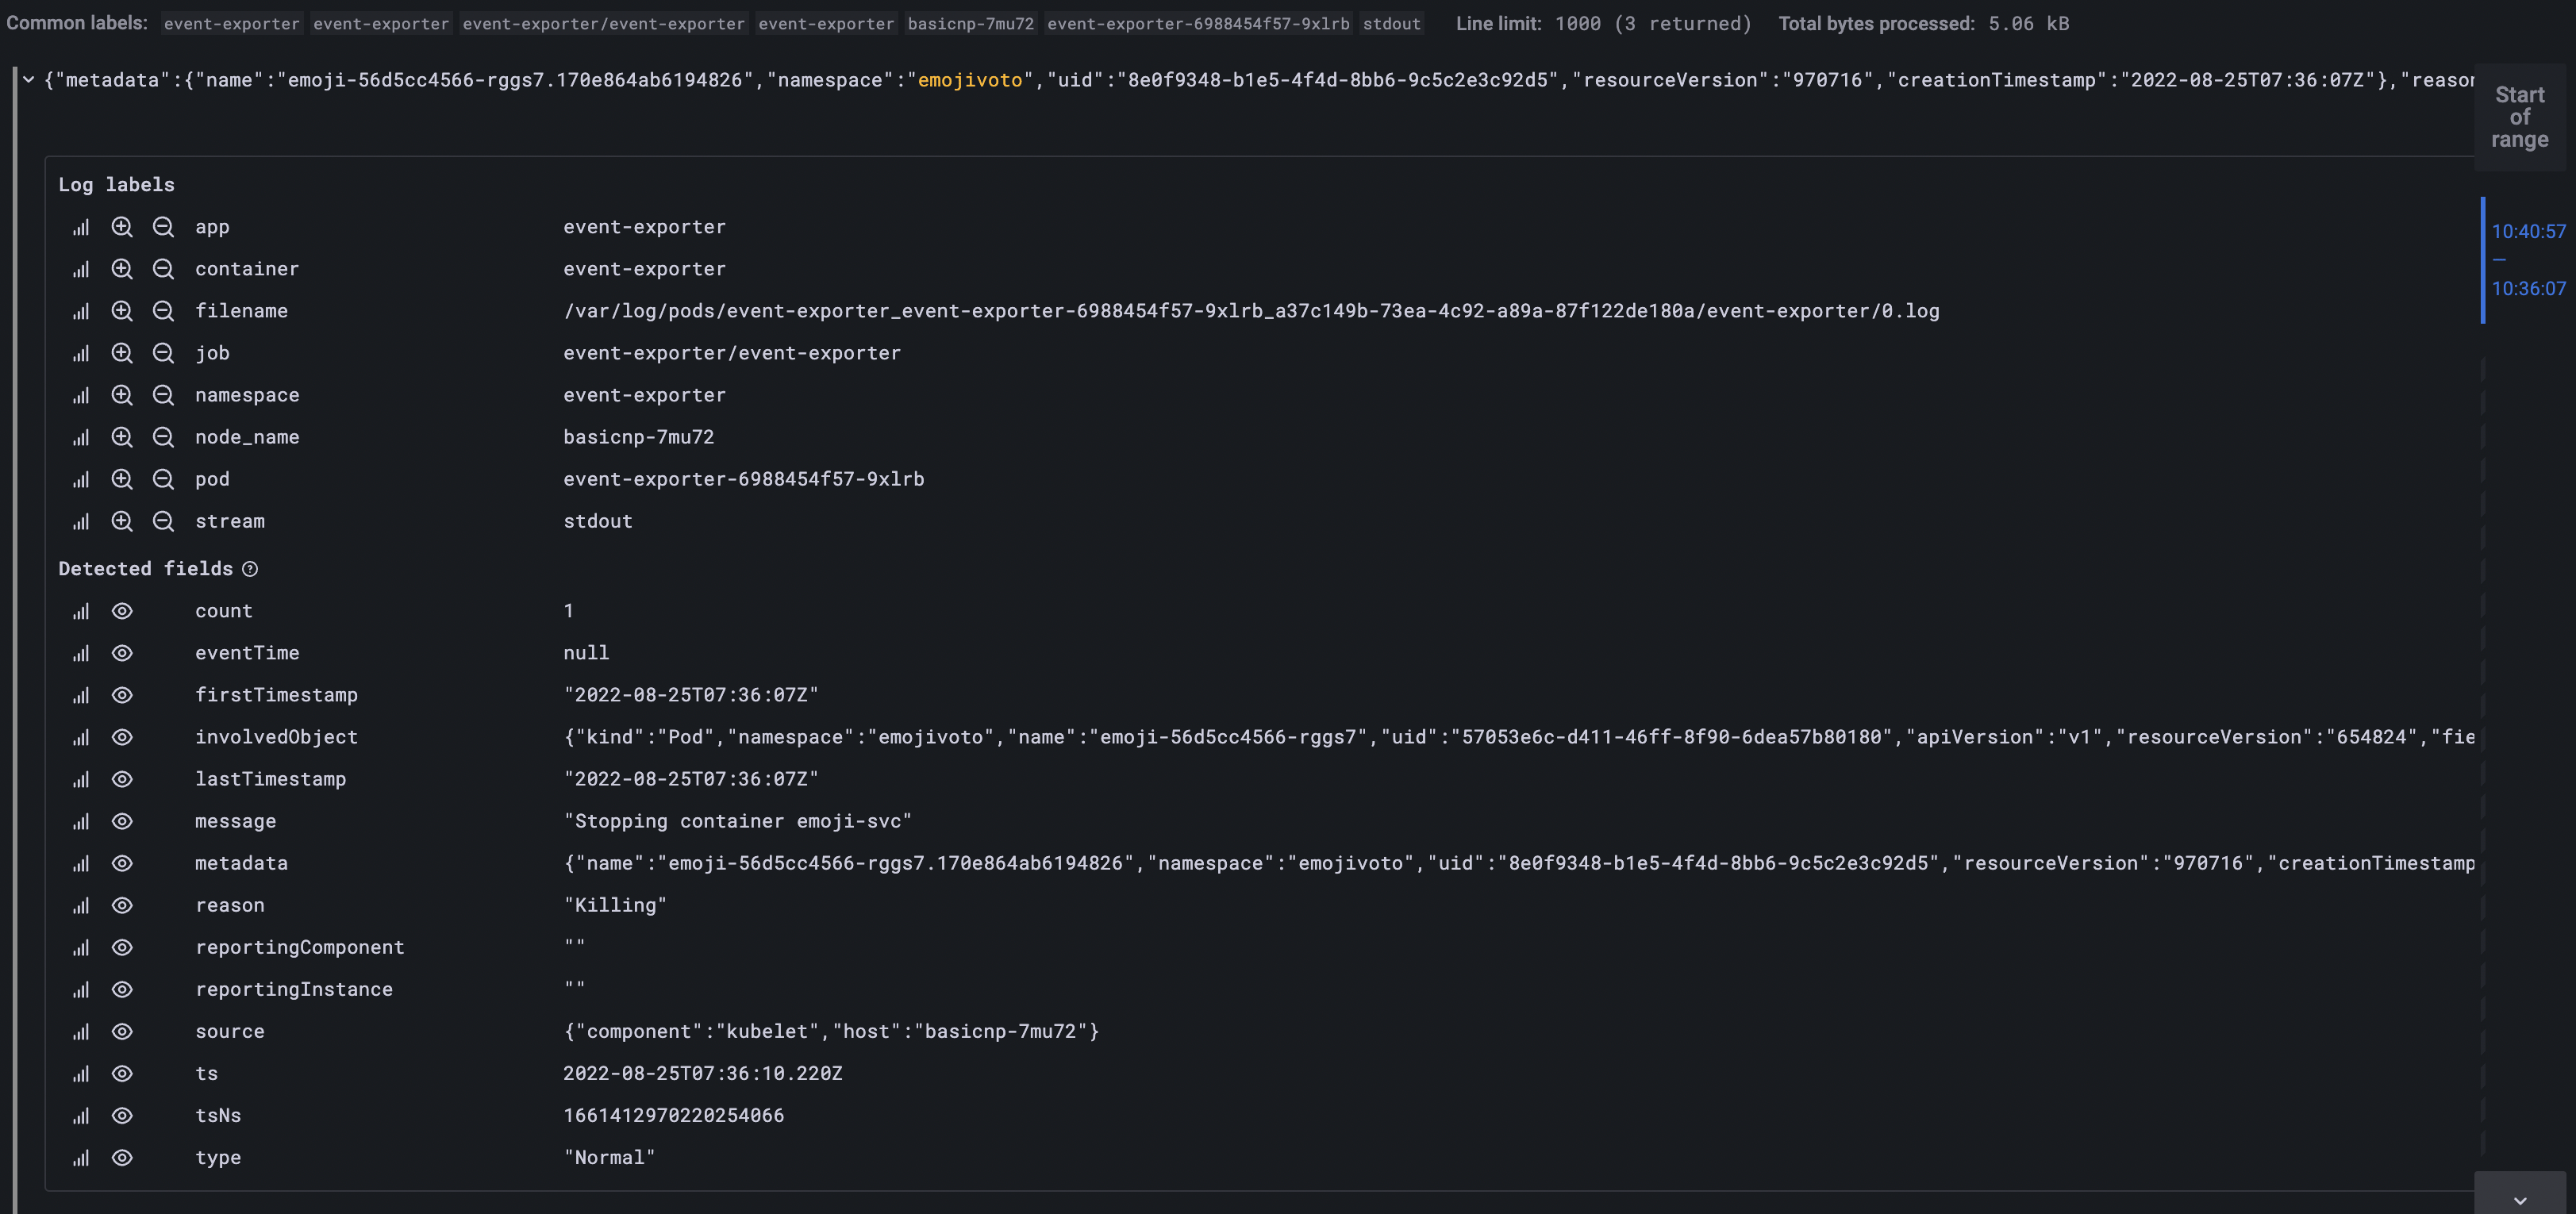This screenshot has width=2576, height=1214.
Task: Filter for job label value
Action: click(x=122, y=353)
